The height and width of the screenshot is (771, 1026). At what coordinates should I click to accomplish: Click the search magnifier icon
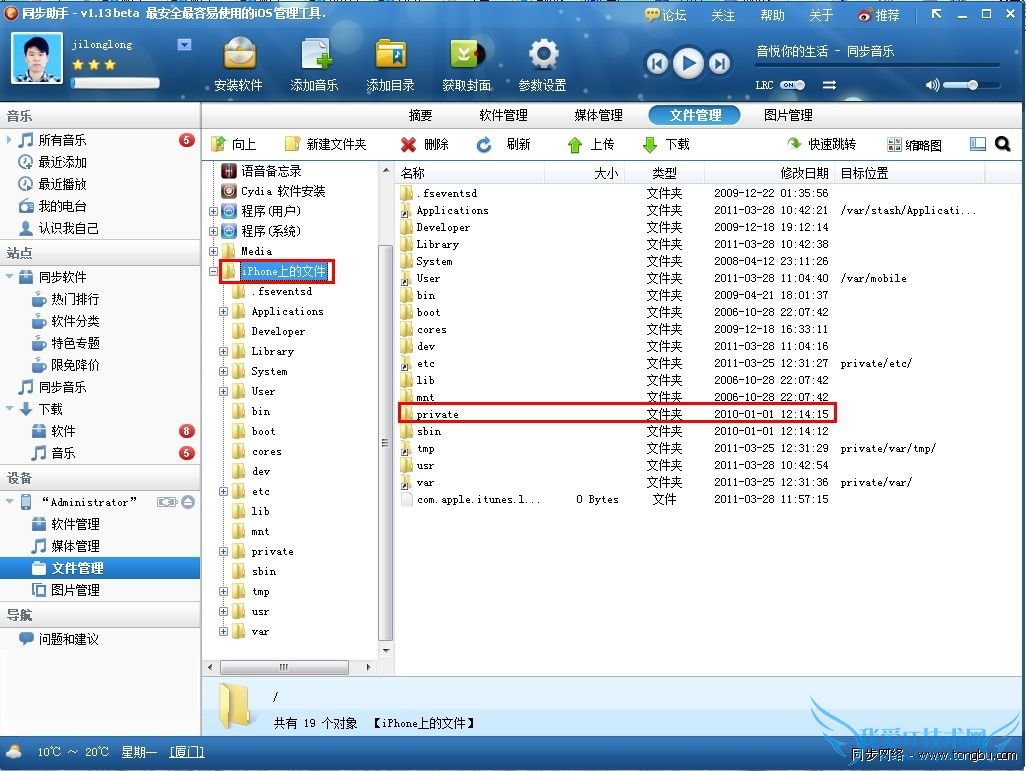pos(1002,143)
